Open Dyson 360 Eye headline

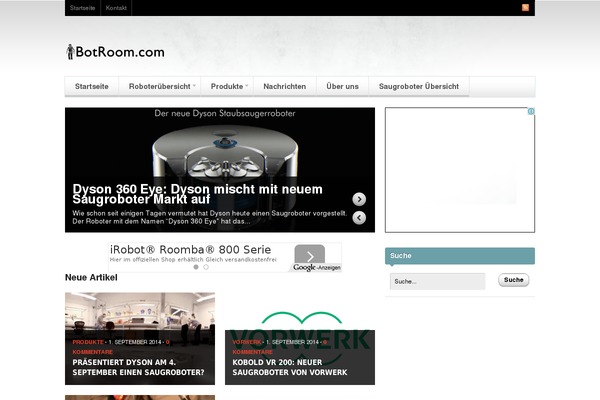197,194
